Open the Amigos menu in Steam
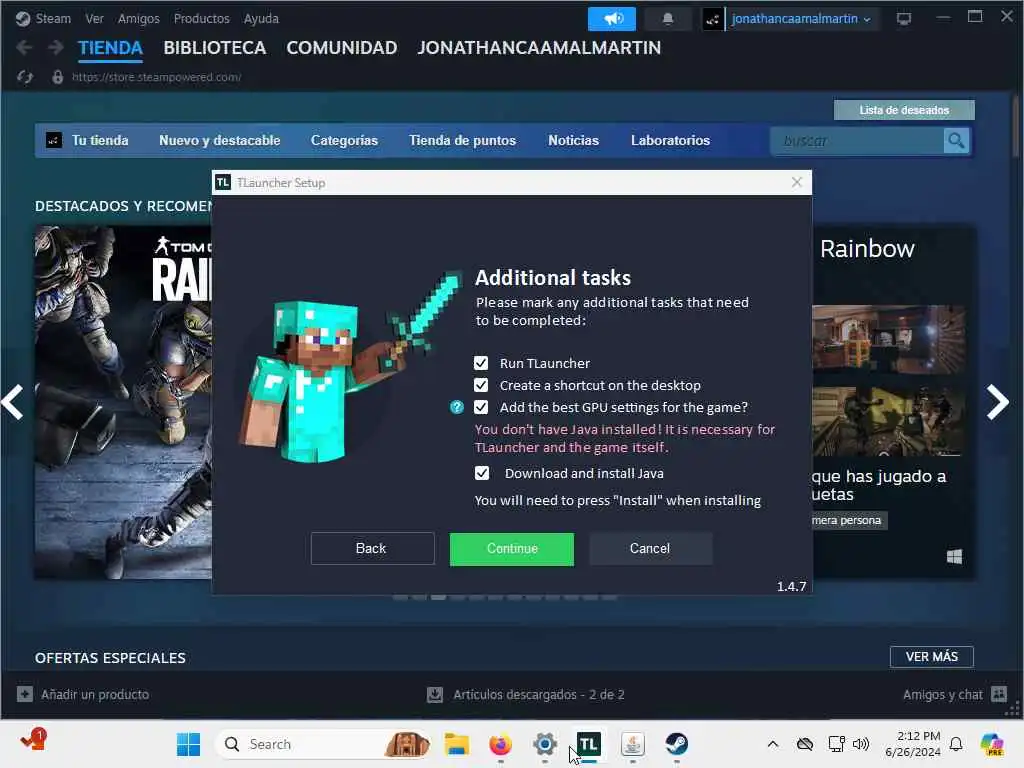The image size is (1024, 768). pos(138,18)
